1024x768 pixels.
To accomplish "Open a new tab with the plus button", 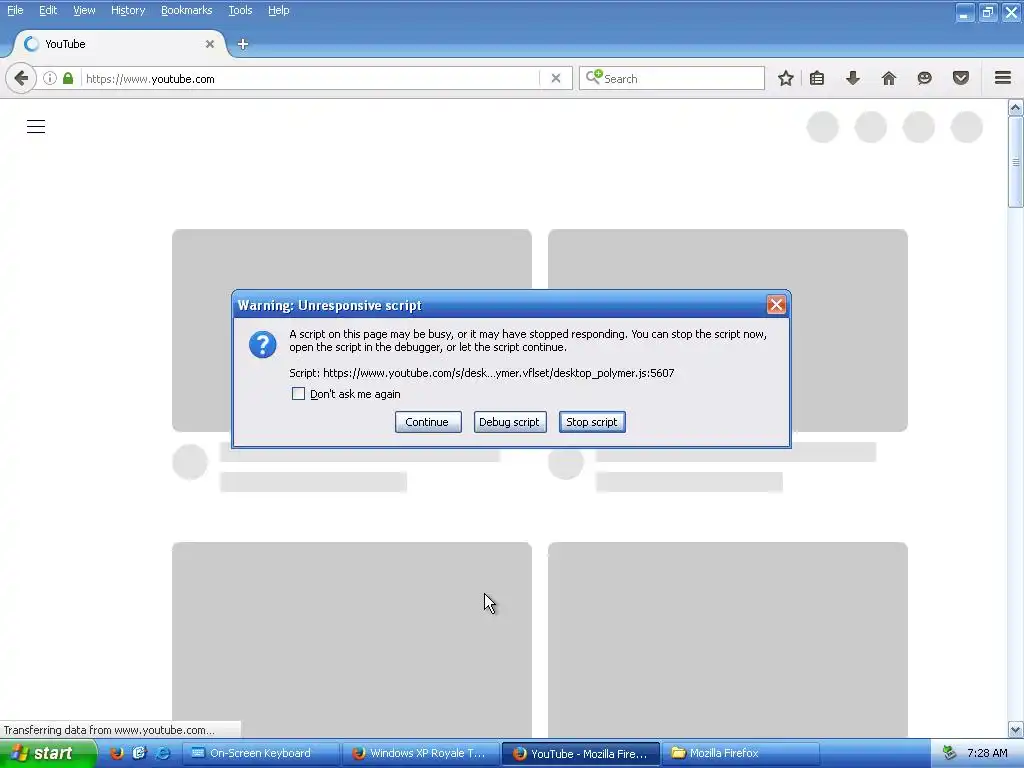I will pos(243,44).
